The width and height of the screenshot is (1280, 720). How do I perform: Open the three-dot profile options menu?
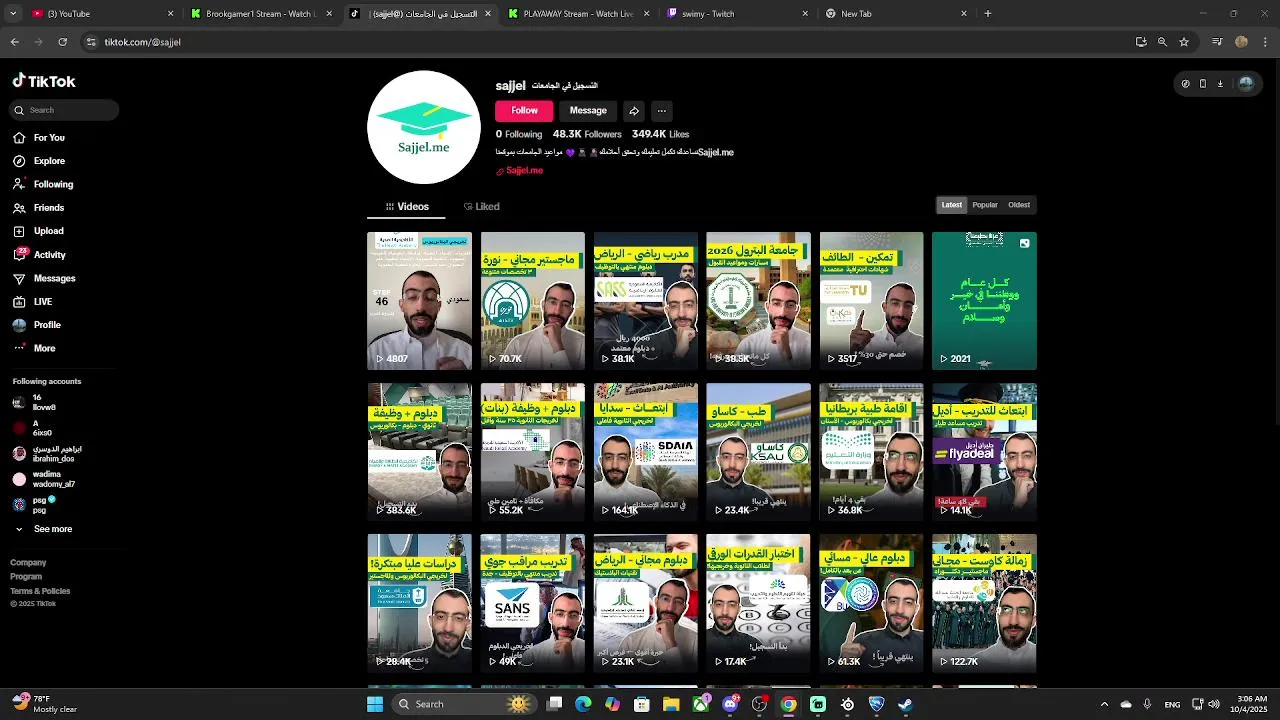coord(661,111)
